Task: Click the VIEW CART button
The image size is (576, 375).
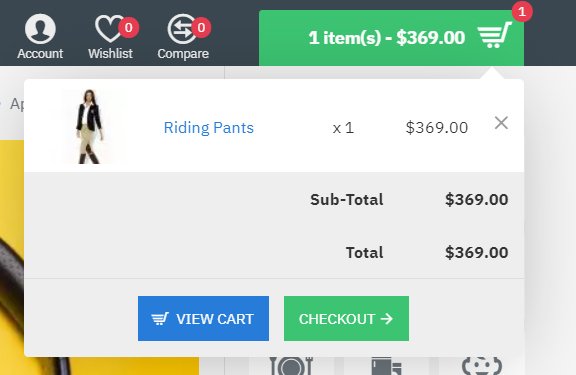Action: coord(203,318)
